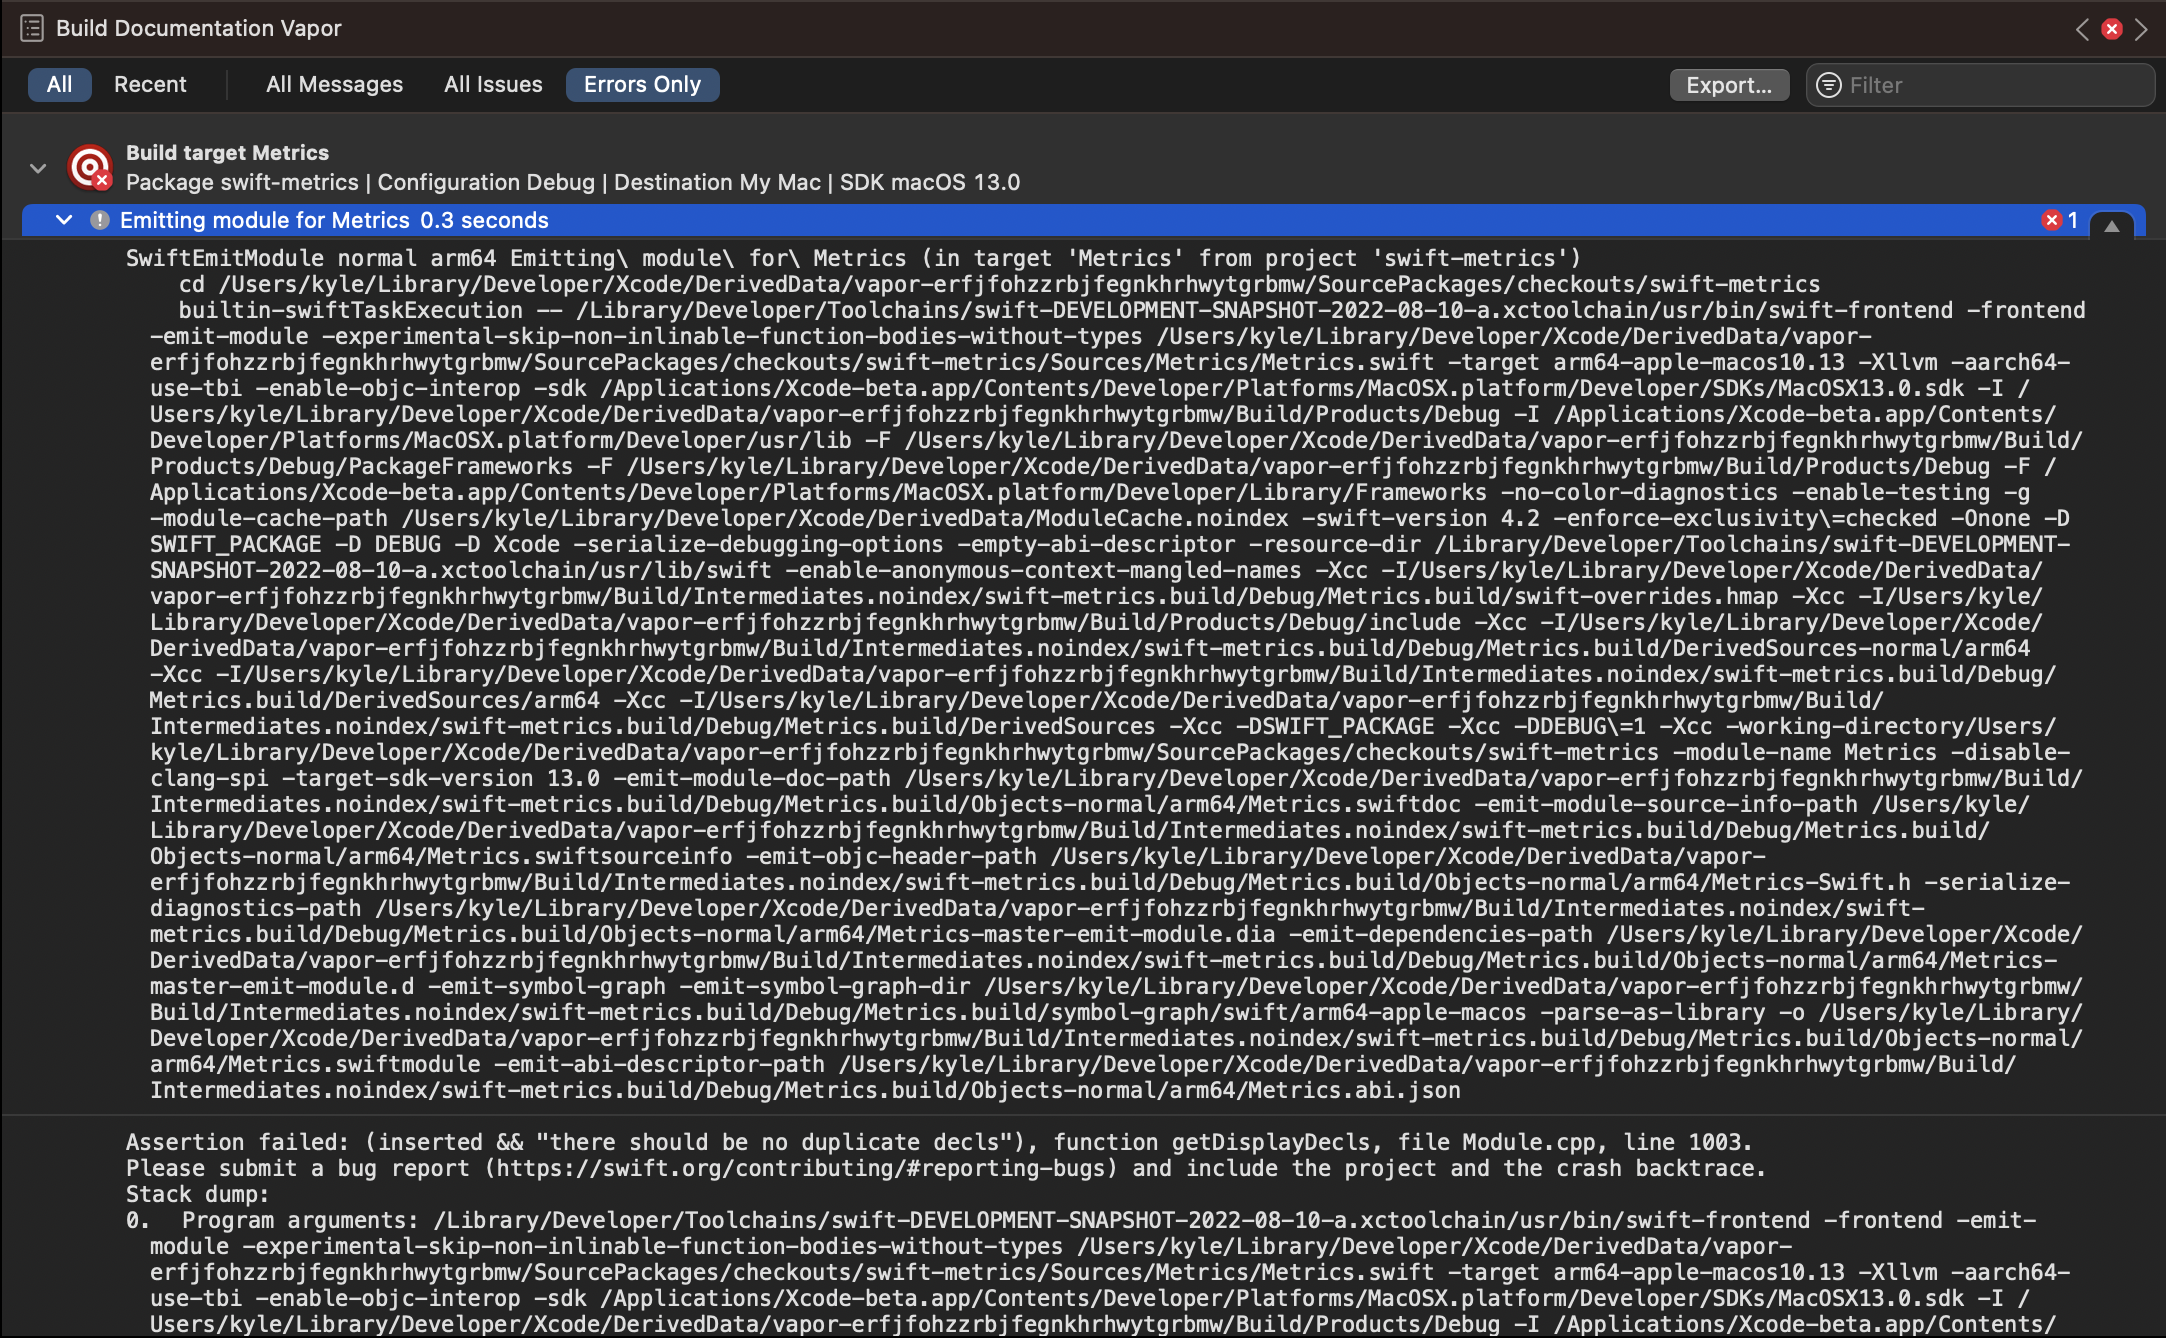Go to next issue with right chevron
This screenshot has height=1338, width=2166.
pos(2141,29)
